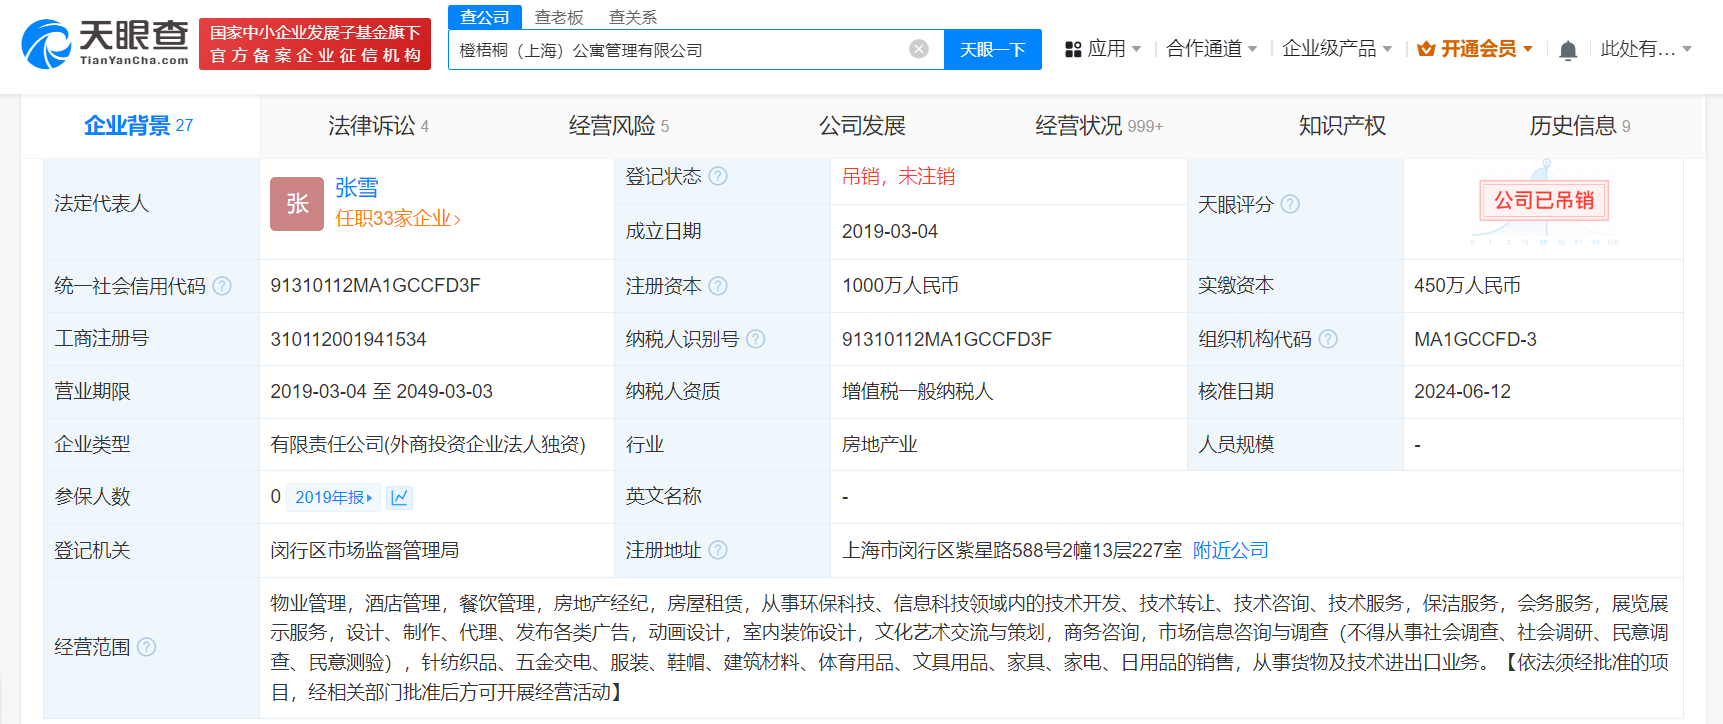The height and width of the screenshot is (724, 1723).
Task: Open help icon next to 注册地址
Action: pos(718,550)
